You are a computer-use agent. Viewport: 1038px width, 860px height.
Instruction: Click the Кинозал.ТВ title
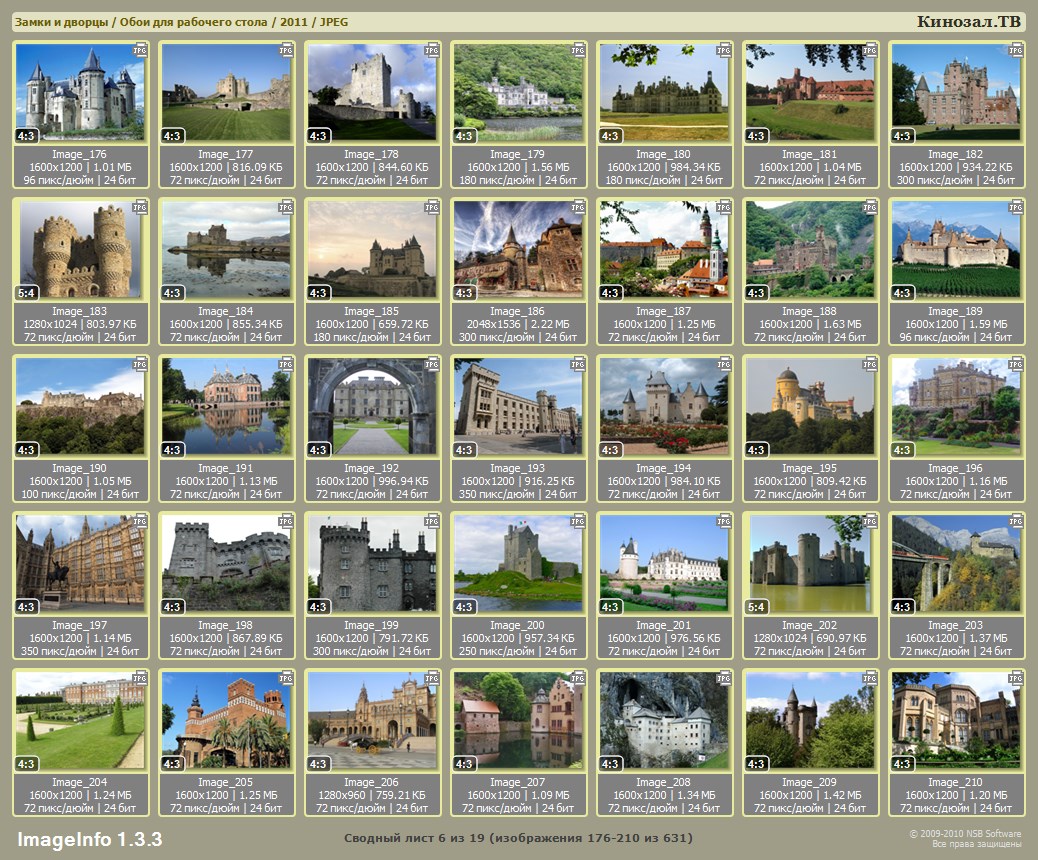coord(968,21)
